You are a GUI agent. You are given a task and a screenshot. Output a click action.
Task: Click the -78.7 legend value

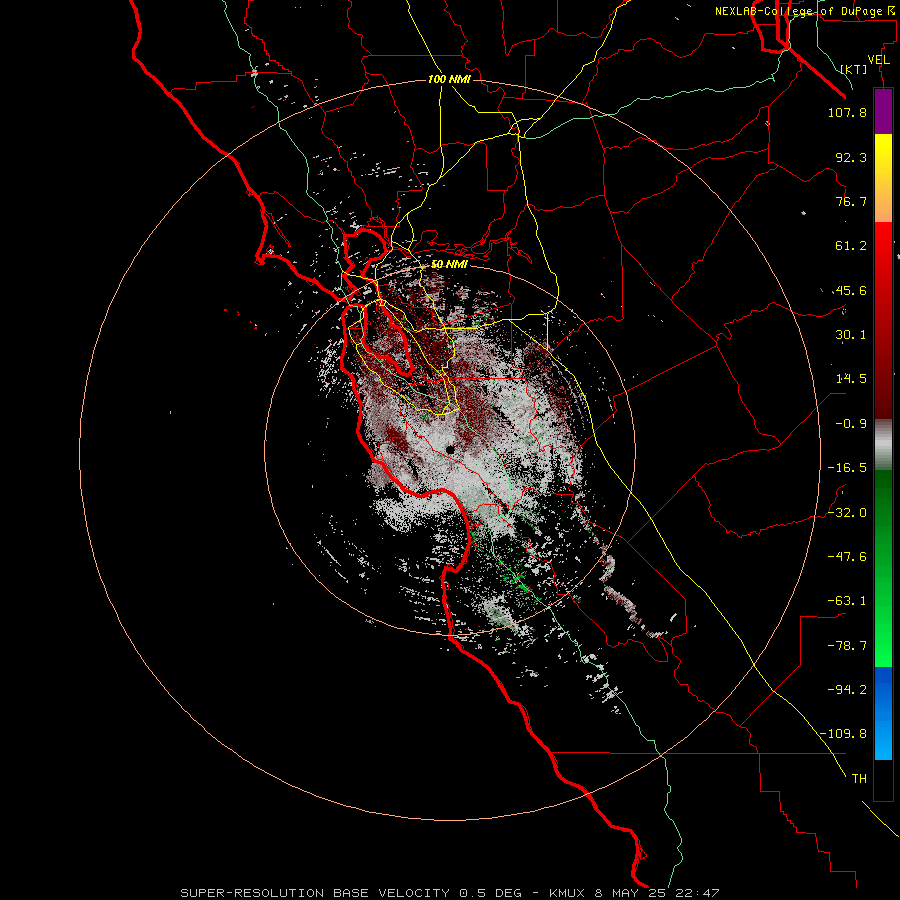point(847,646)
